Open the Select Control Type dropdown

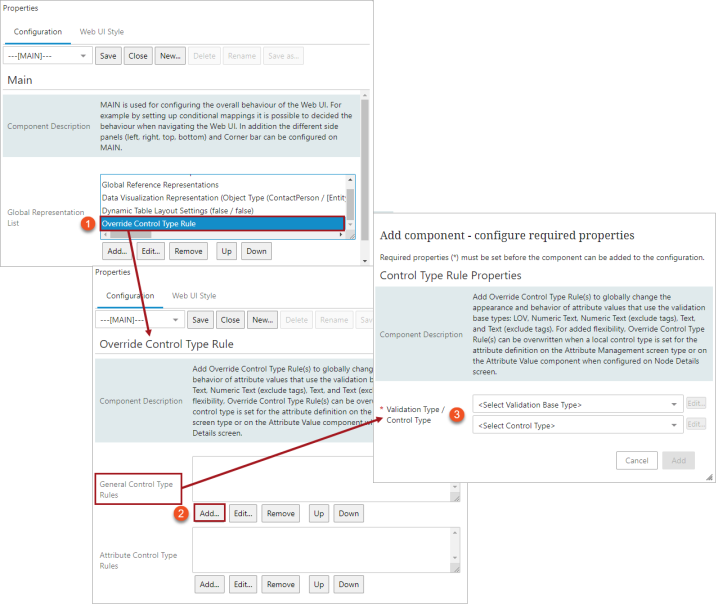click(578, 425)
